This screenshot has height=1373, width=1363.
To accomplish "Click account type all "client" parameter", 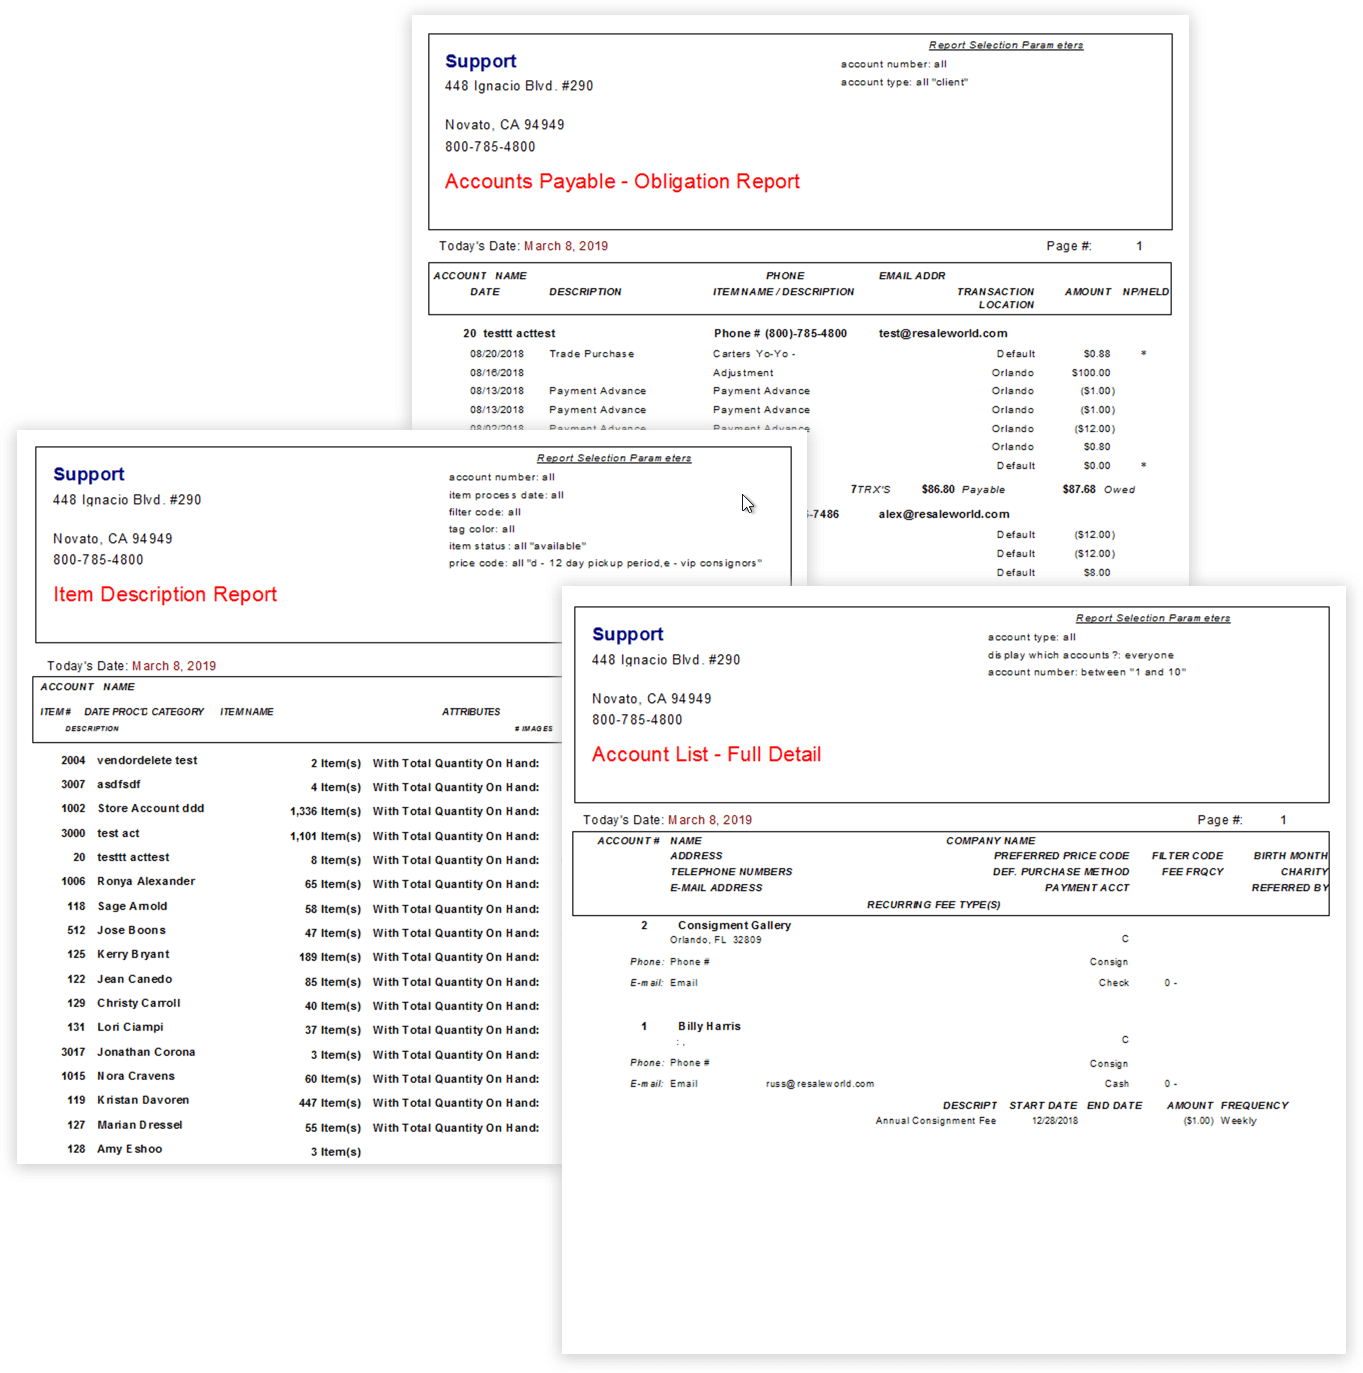I will pos(904,83).
